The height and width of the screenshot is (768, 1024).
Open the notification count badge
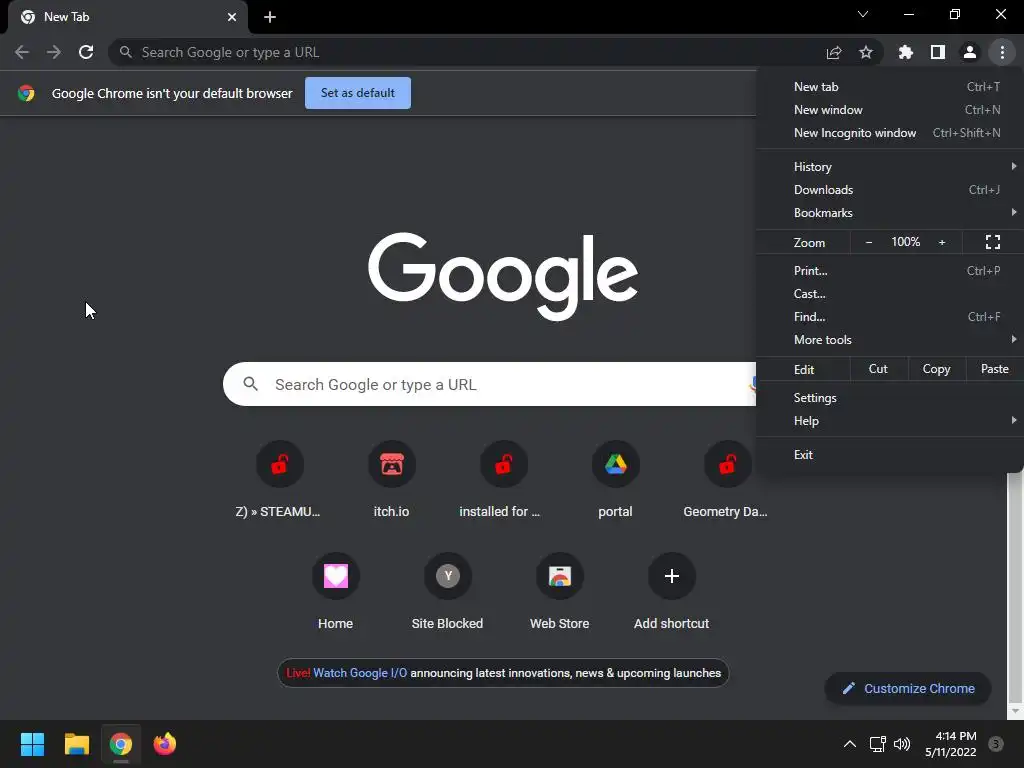(996, 744)
